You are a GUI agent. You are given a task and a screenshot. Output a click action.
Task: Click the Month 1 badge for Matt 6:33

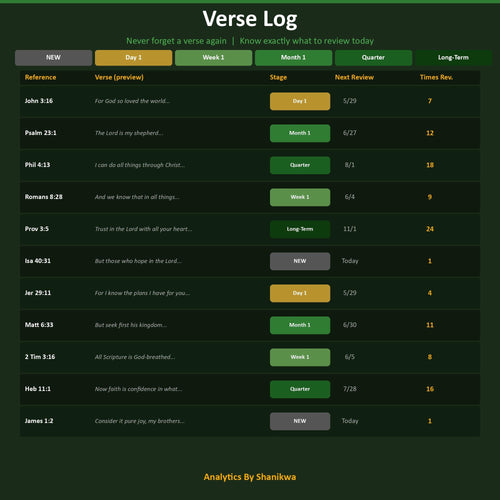300,325
